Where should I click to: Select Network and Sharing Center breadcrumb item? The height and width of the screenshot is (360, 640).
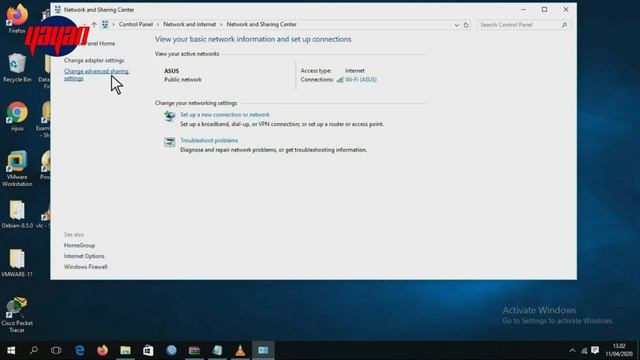(x=261, y=24)
